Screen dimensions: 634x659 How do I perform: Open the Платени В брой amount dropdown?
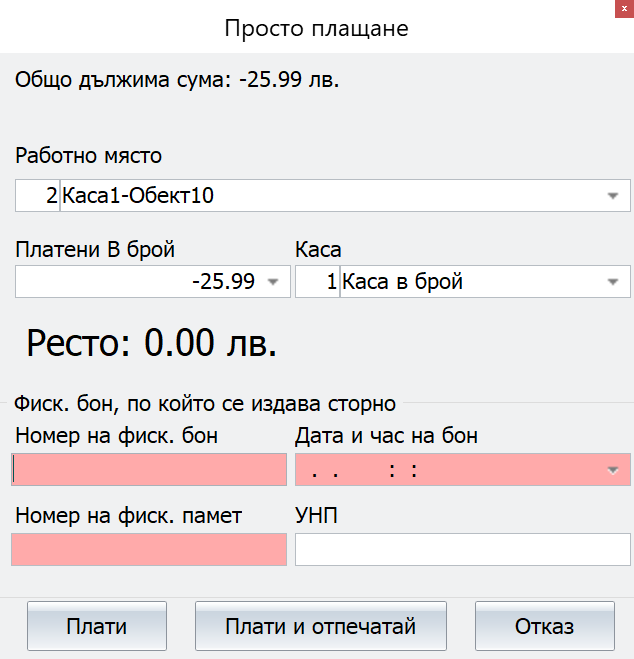(x=273, y=282)
